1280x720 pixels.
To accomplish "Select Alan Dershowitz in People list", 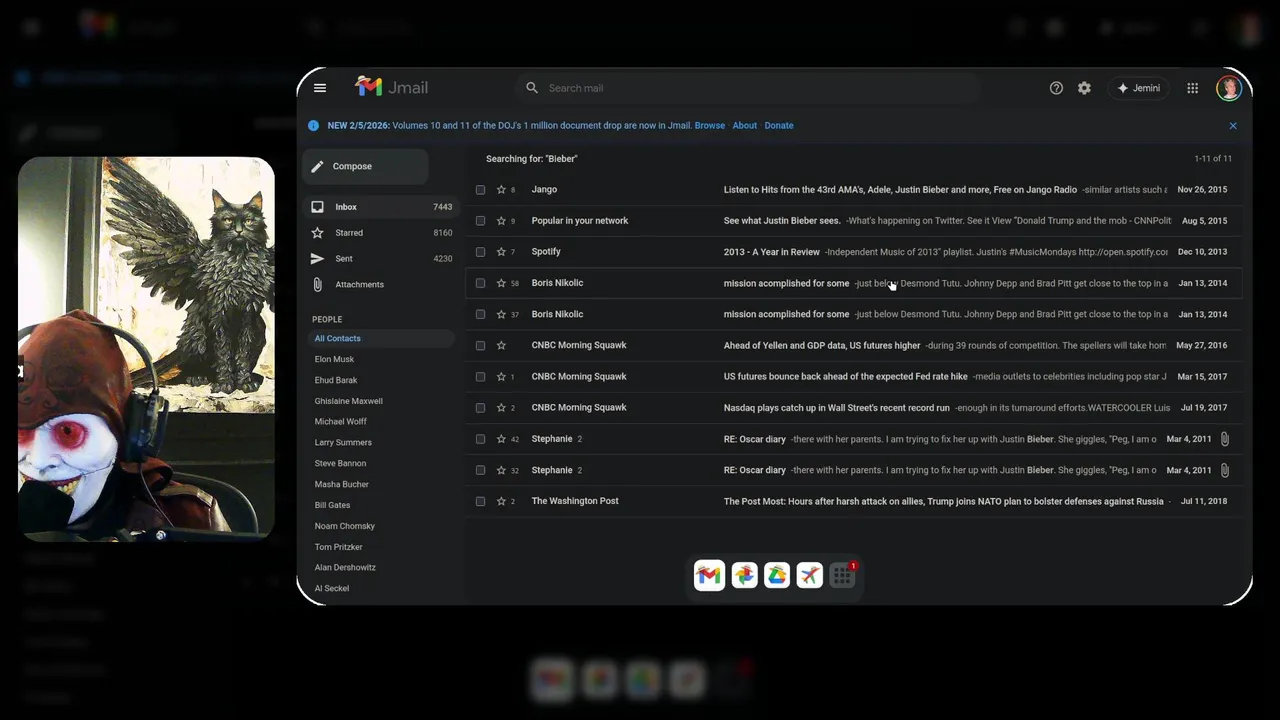I will (345, 568).
